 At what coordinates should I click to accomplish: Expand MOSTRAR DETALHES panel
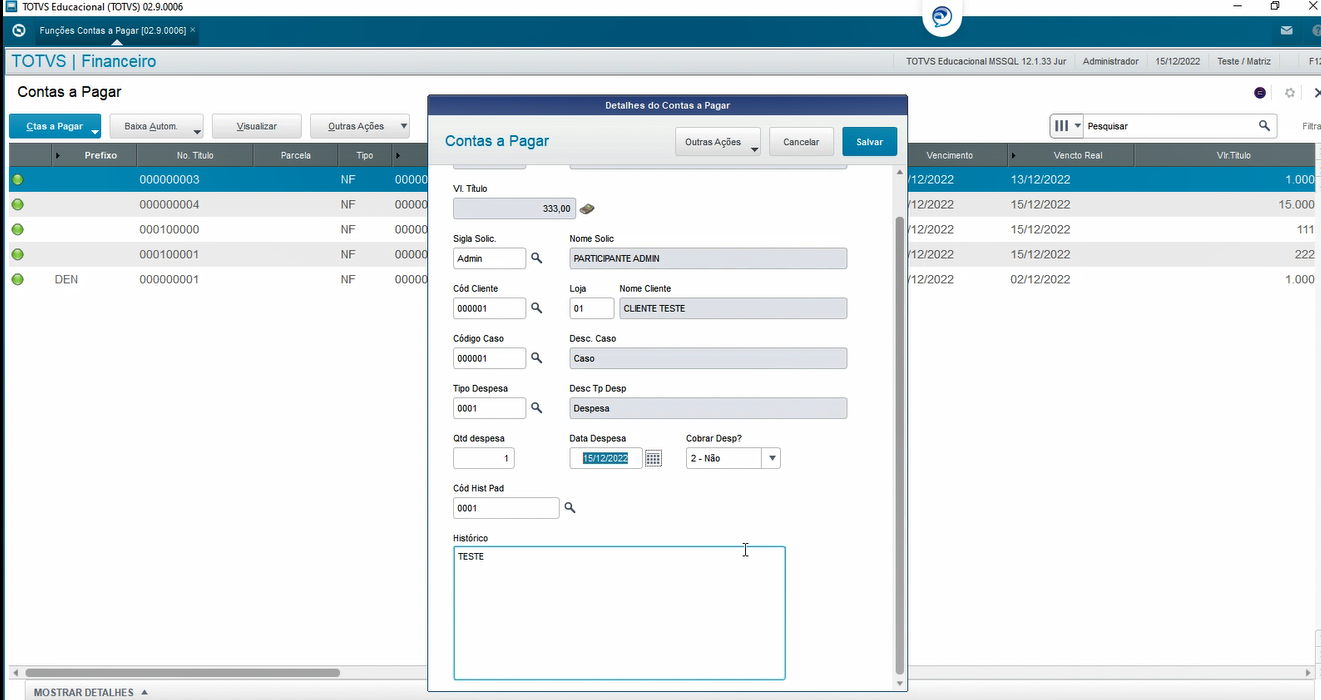91,692
